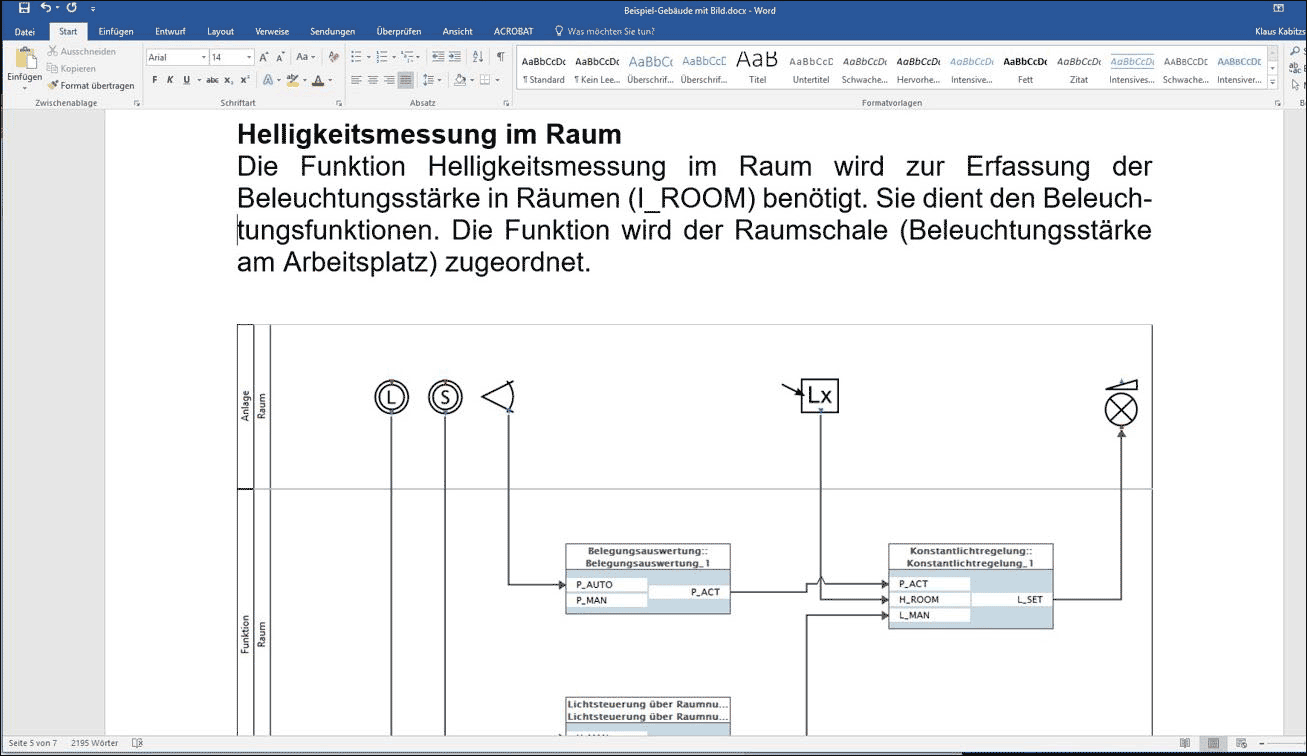
Task: Apply the Zitat style
Action: [1078, 69]
